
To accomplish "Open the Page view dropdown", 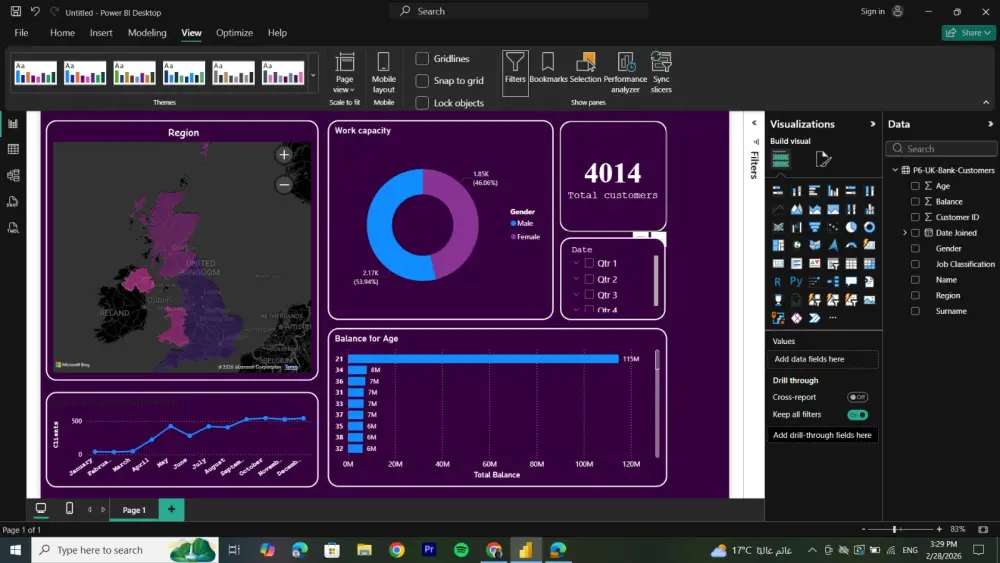I will pos(344,73).
